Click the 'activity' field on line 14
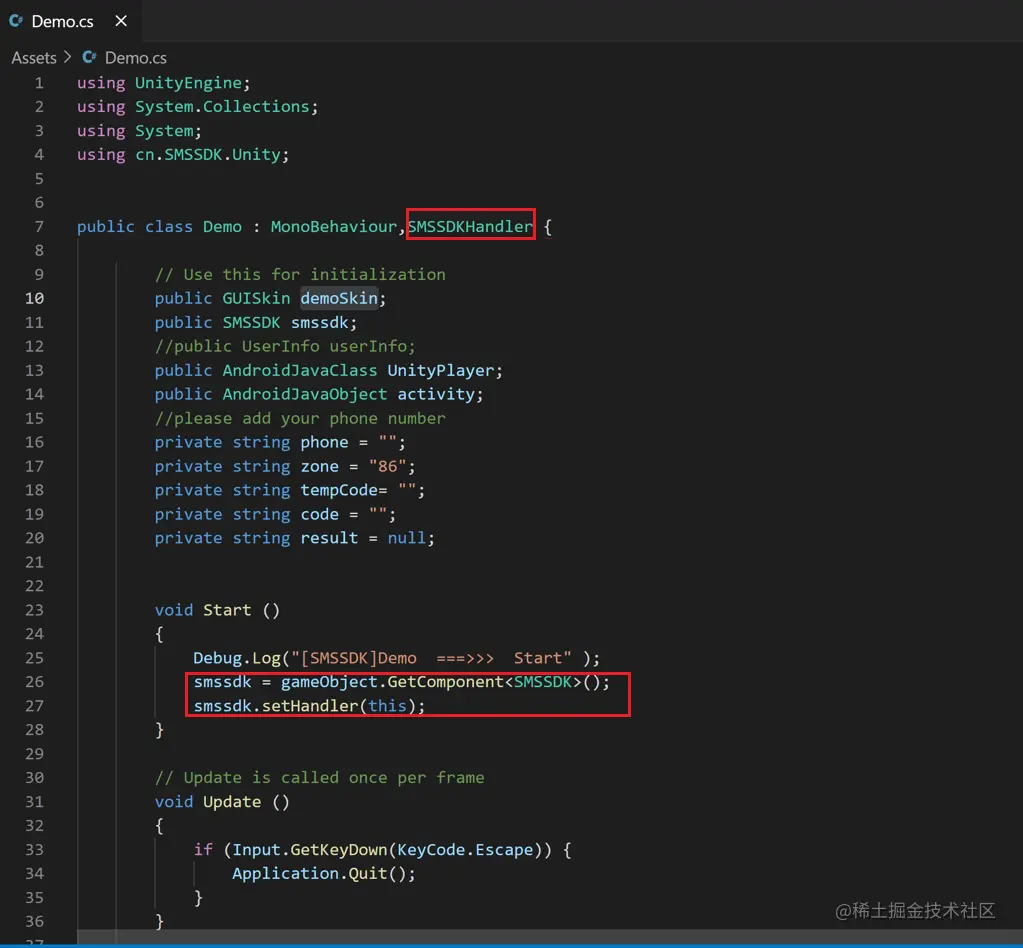Image resolution: width=1023 pixels, height=948 pixels. point(436,394)
